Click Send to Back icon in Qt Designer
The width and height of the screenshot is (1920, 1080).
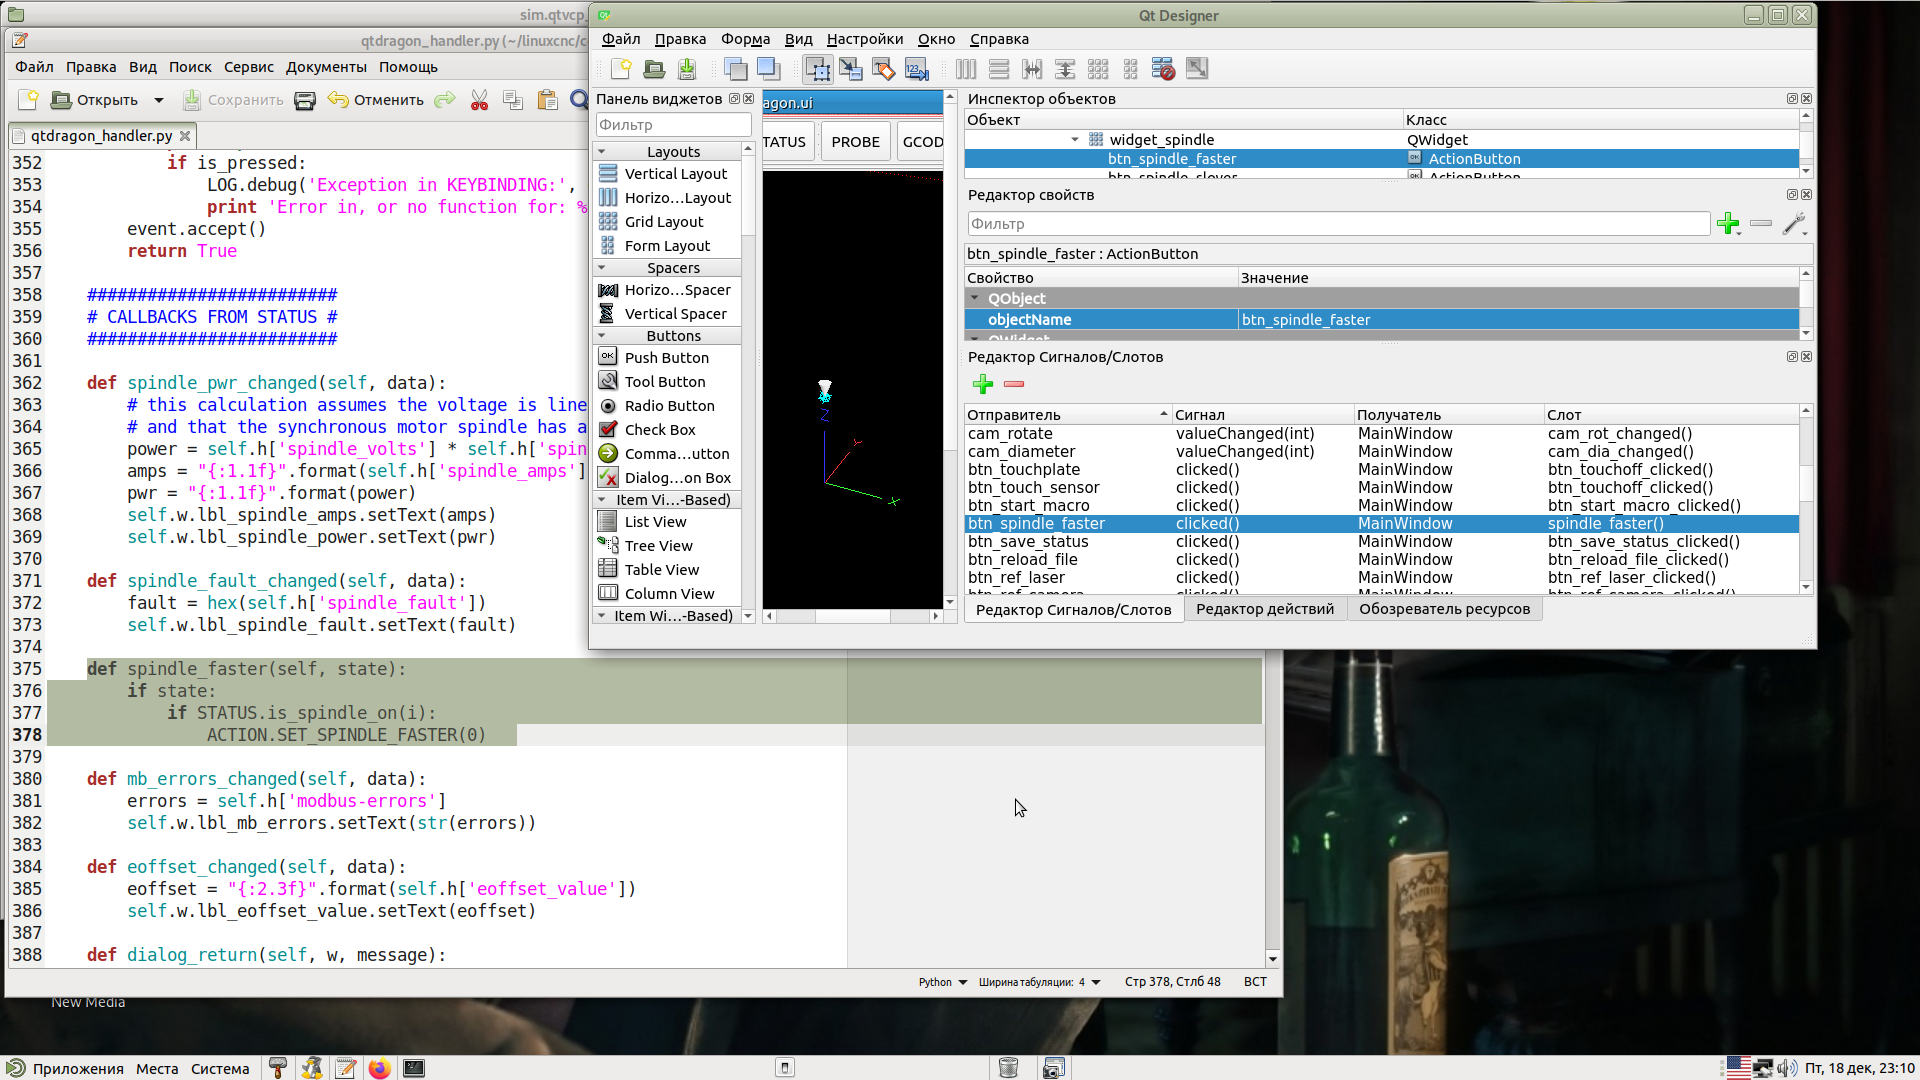[736, 69]
